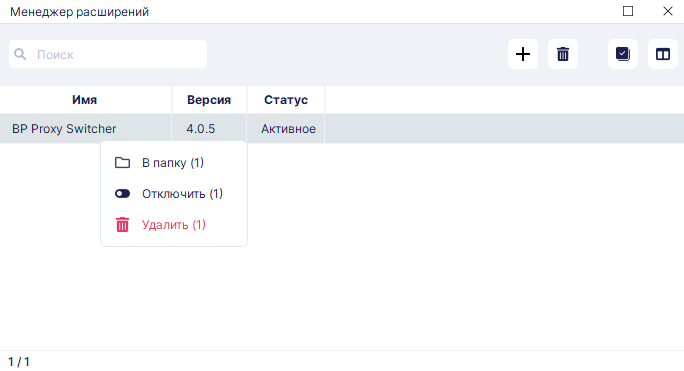Open the column layout icon

coord(663,54)
